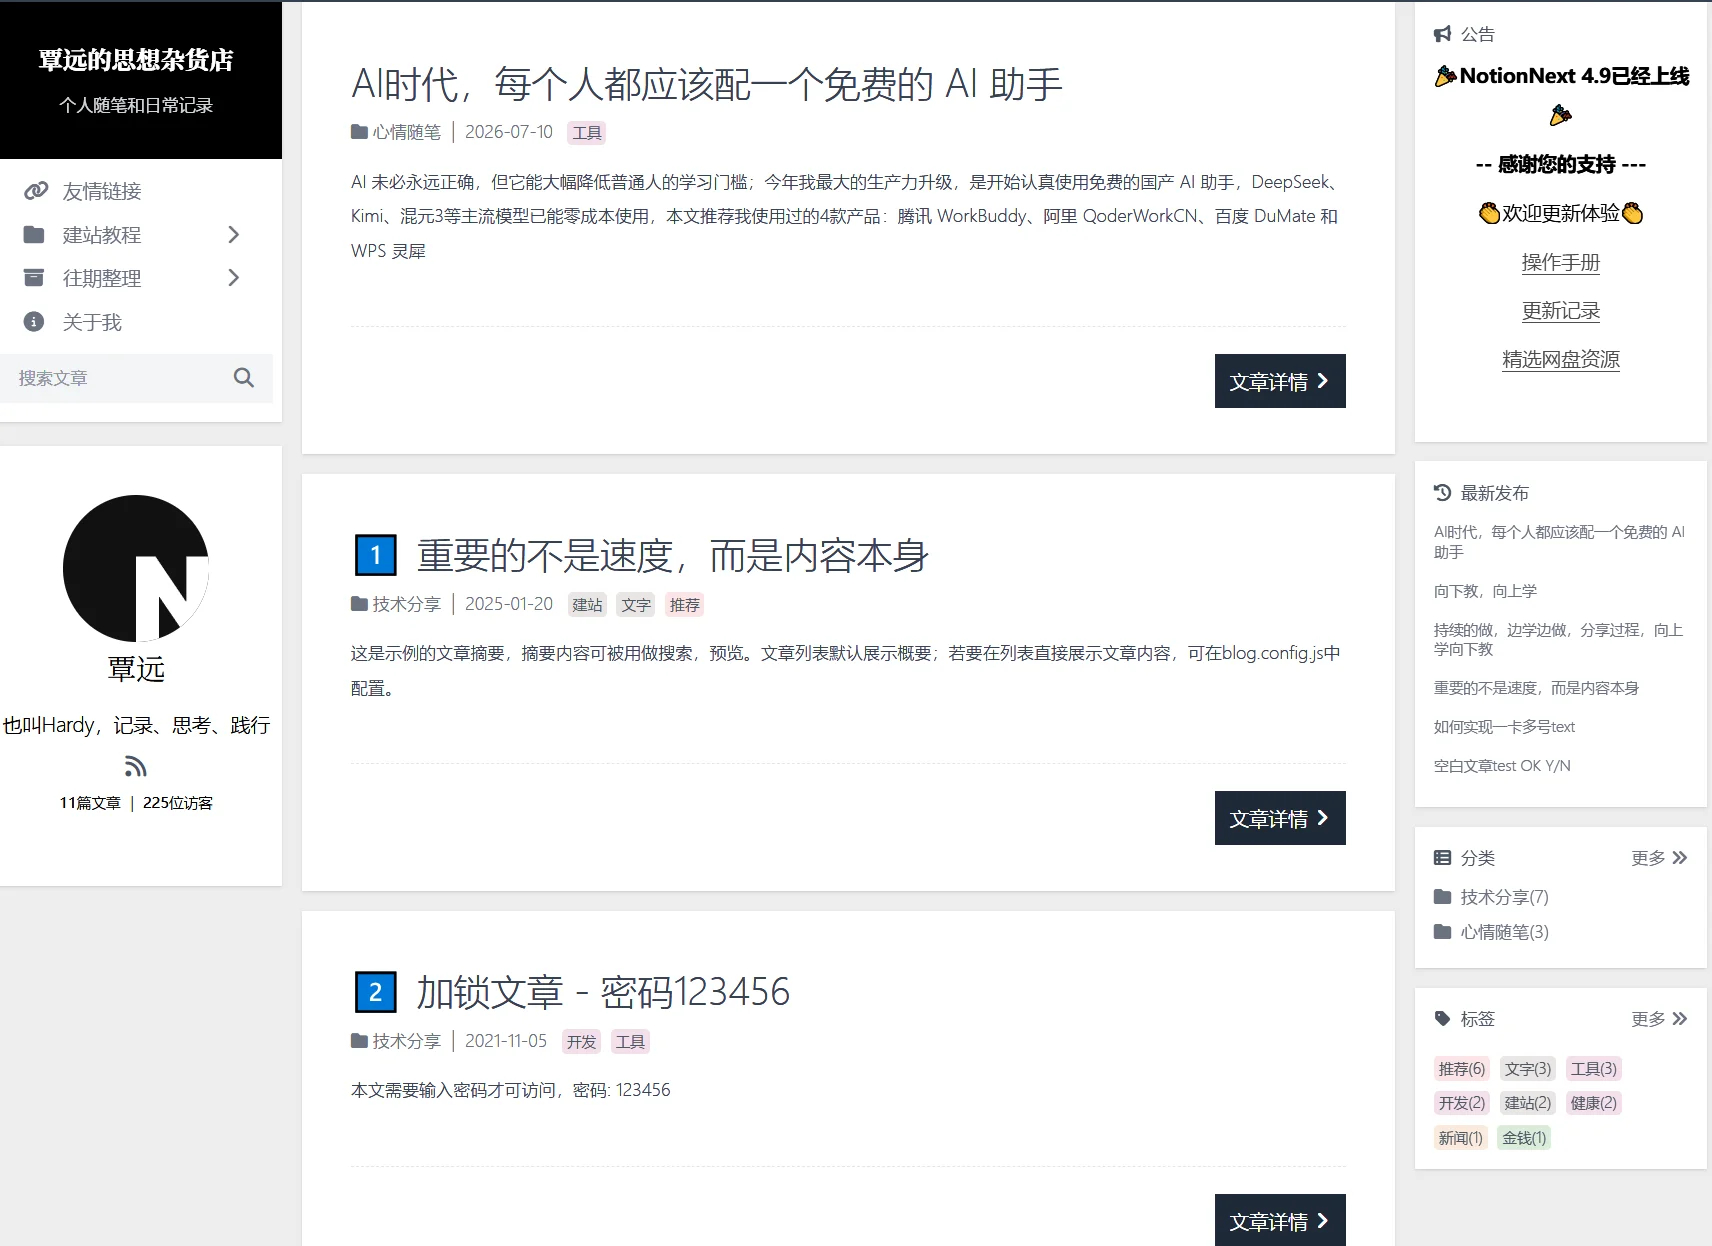The image size is (1712, 1246).
Task: Select category 心情随笔(3)
Action: point(1504,932)
